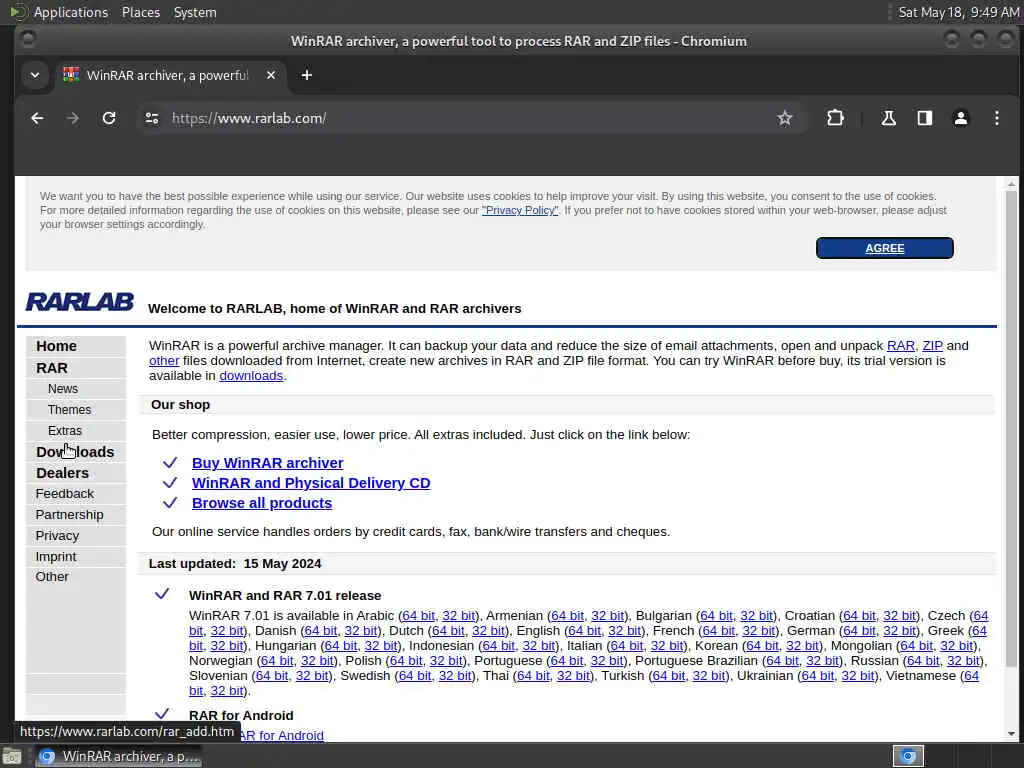The image size is (1024, 768).
Task: Click the show desktop icon in taskbar
Action: click(x=12, y=756)
